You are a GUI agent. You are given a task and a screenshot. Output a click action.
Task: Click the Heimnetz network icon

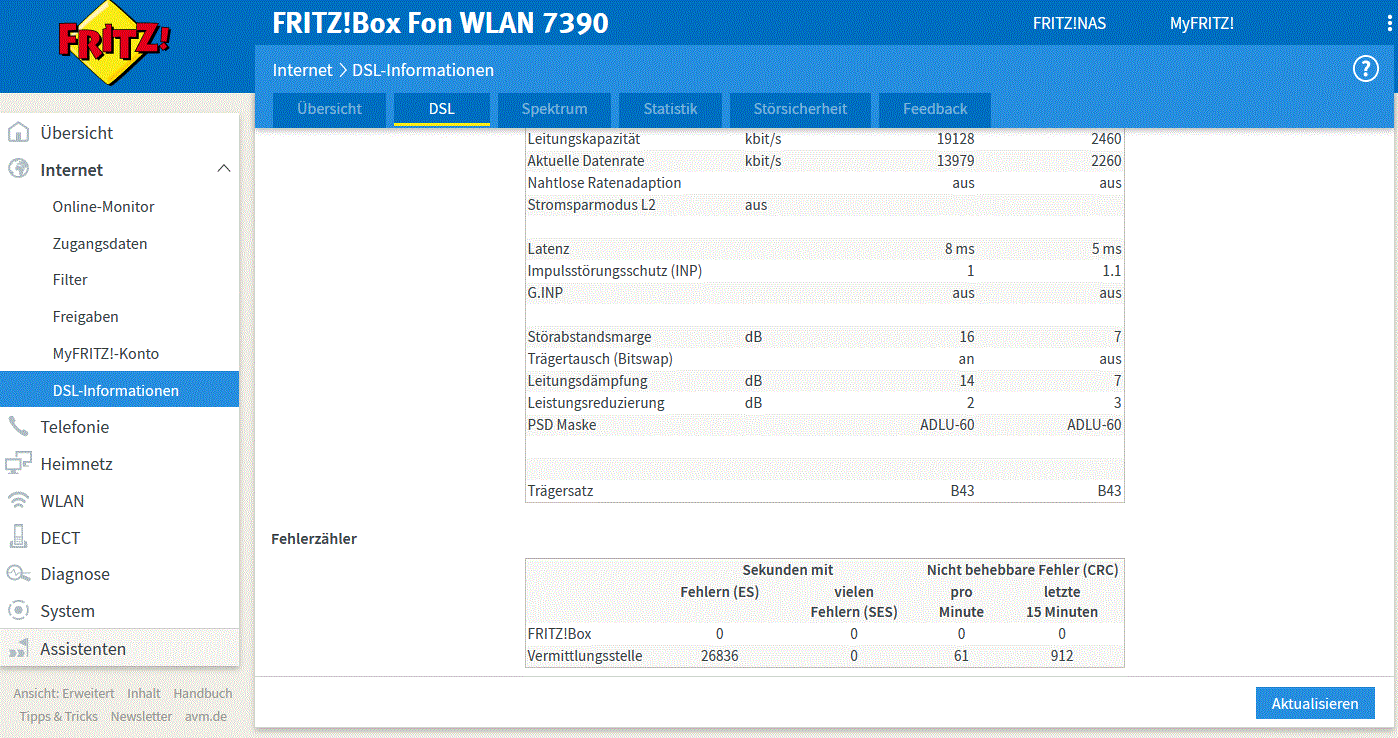(18, 463)
